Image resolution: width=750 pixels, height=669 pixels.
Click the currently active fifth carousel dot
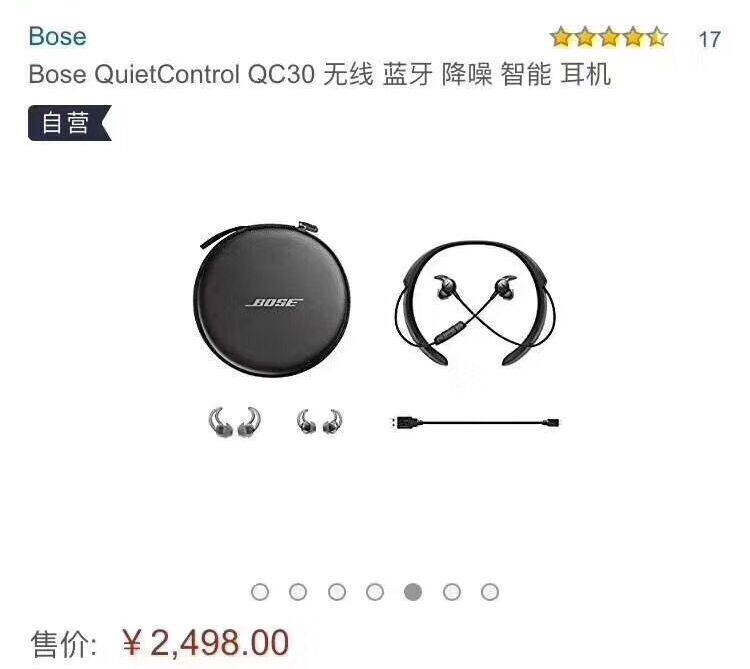tap(413, 592)
